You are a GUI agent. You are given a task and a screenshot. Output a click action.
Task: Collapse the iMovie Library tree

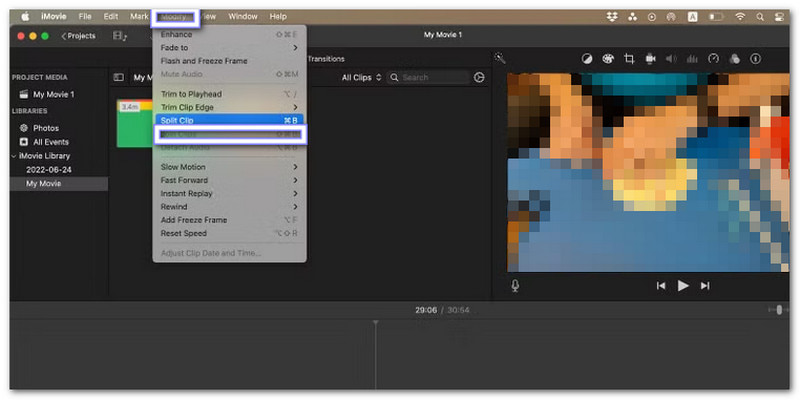(15, 156)
